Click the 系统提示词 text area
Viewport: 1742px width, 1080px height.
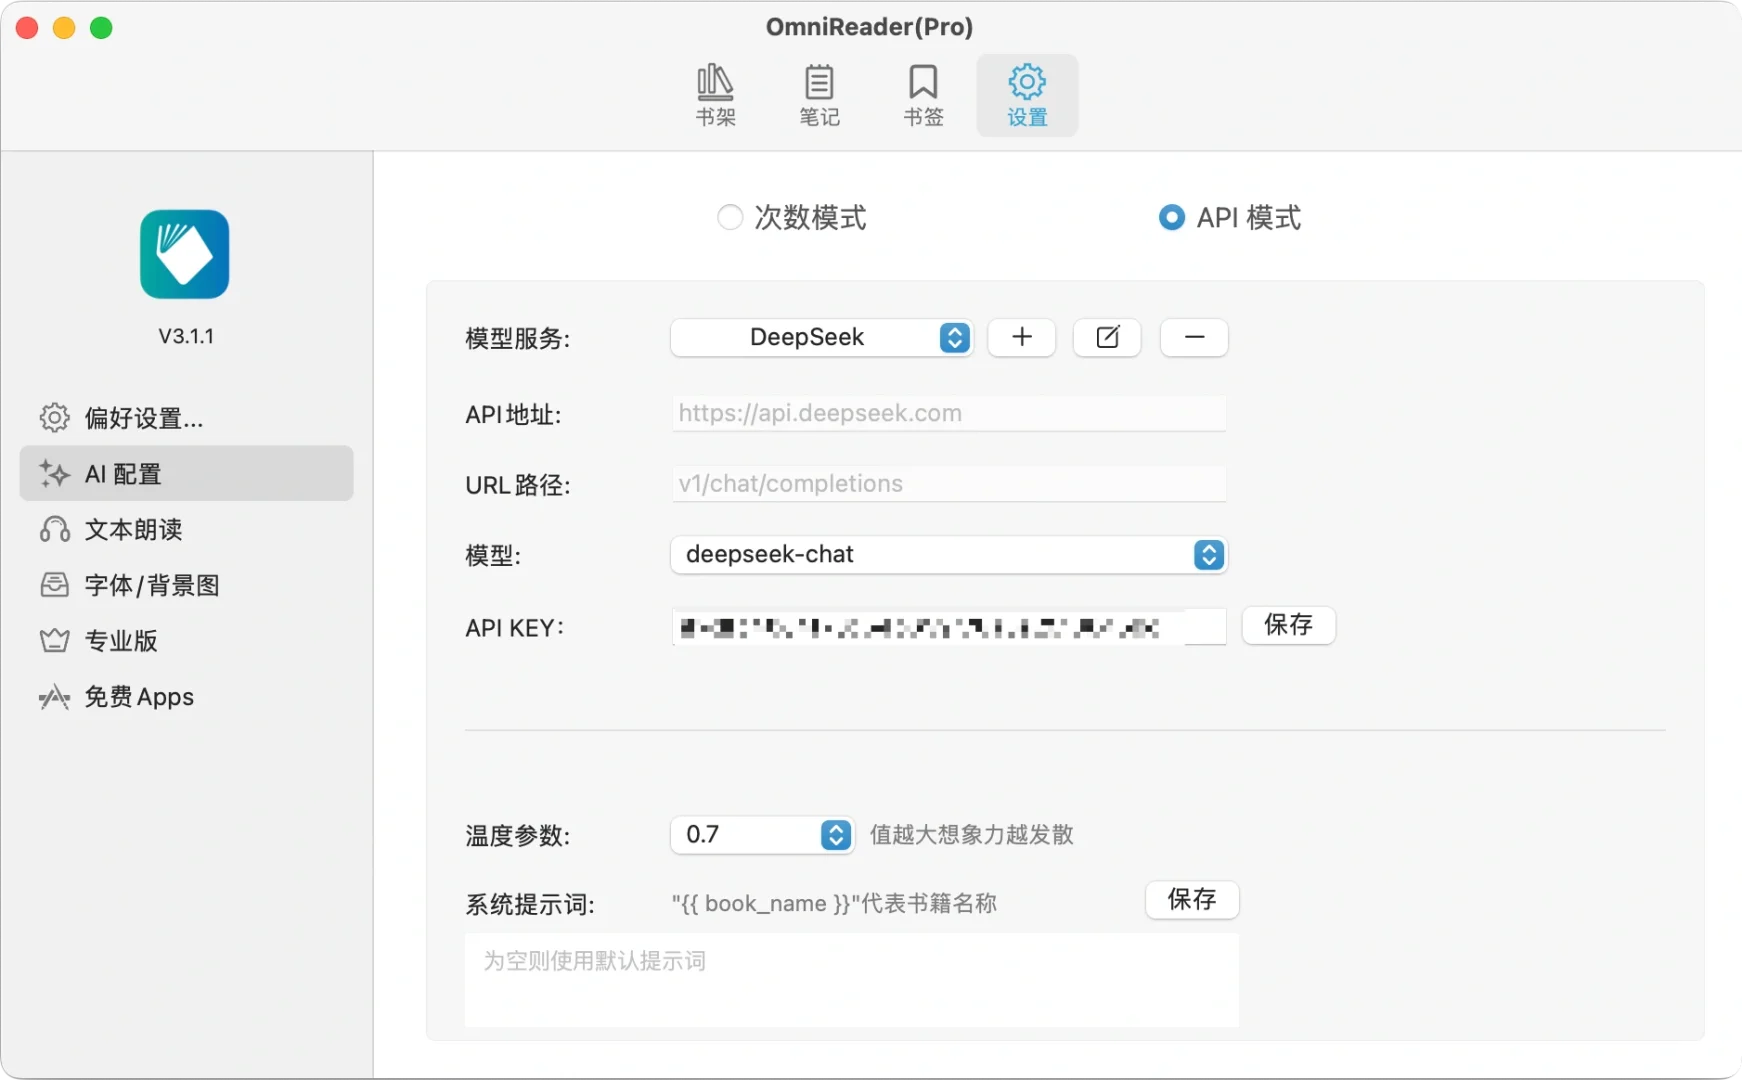point(852,980)
